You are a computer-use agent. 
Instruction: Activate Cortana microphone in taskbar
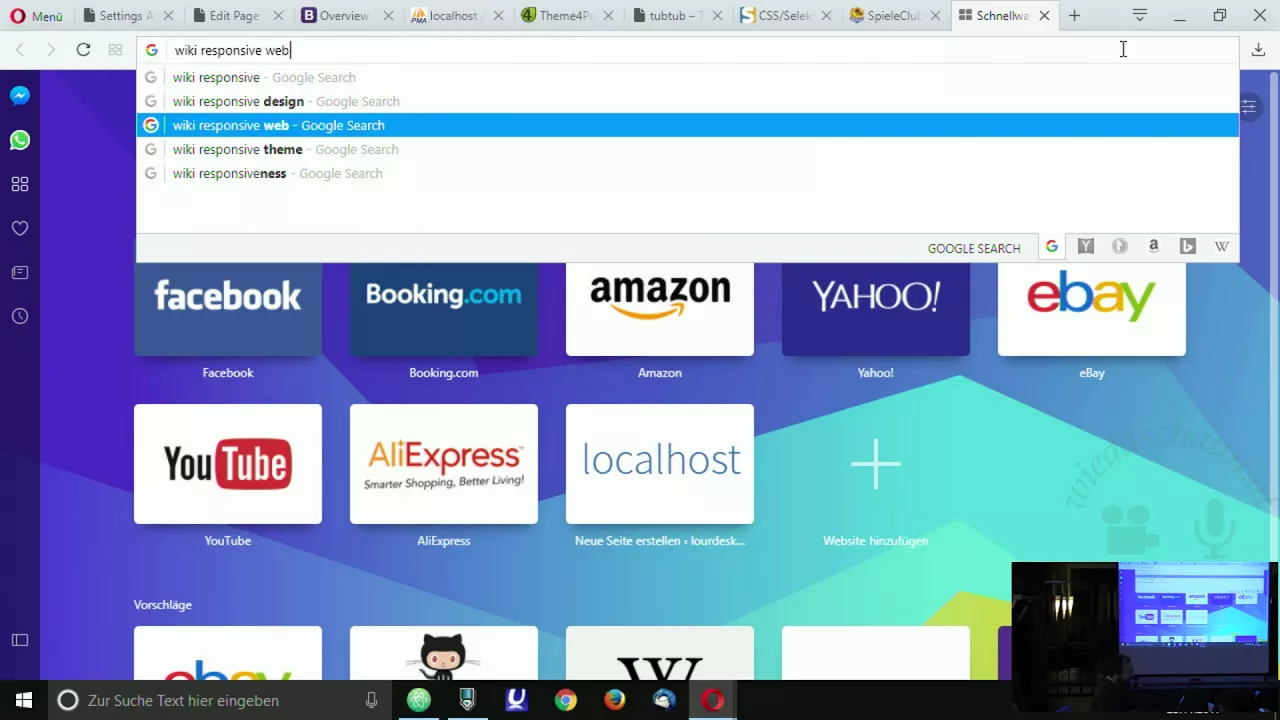[x=371, y=700]
